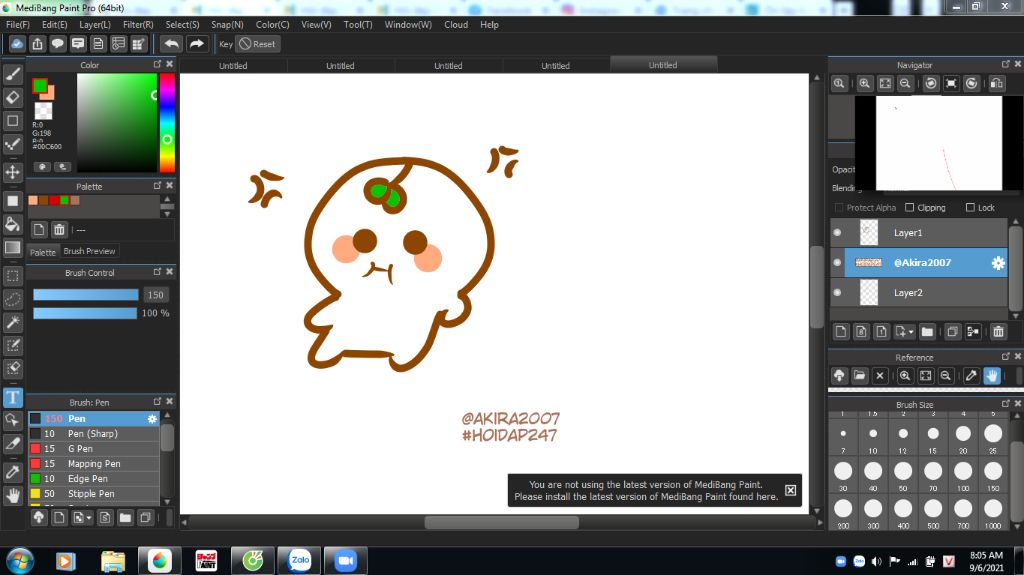Image resolution: width=1024 pixels, height=575 pixels.
Task: Select the Magic Wand tool
Action: point(12,322)
